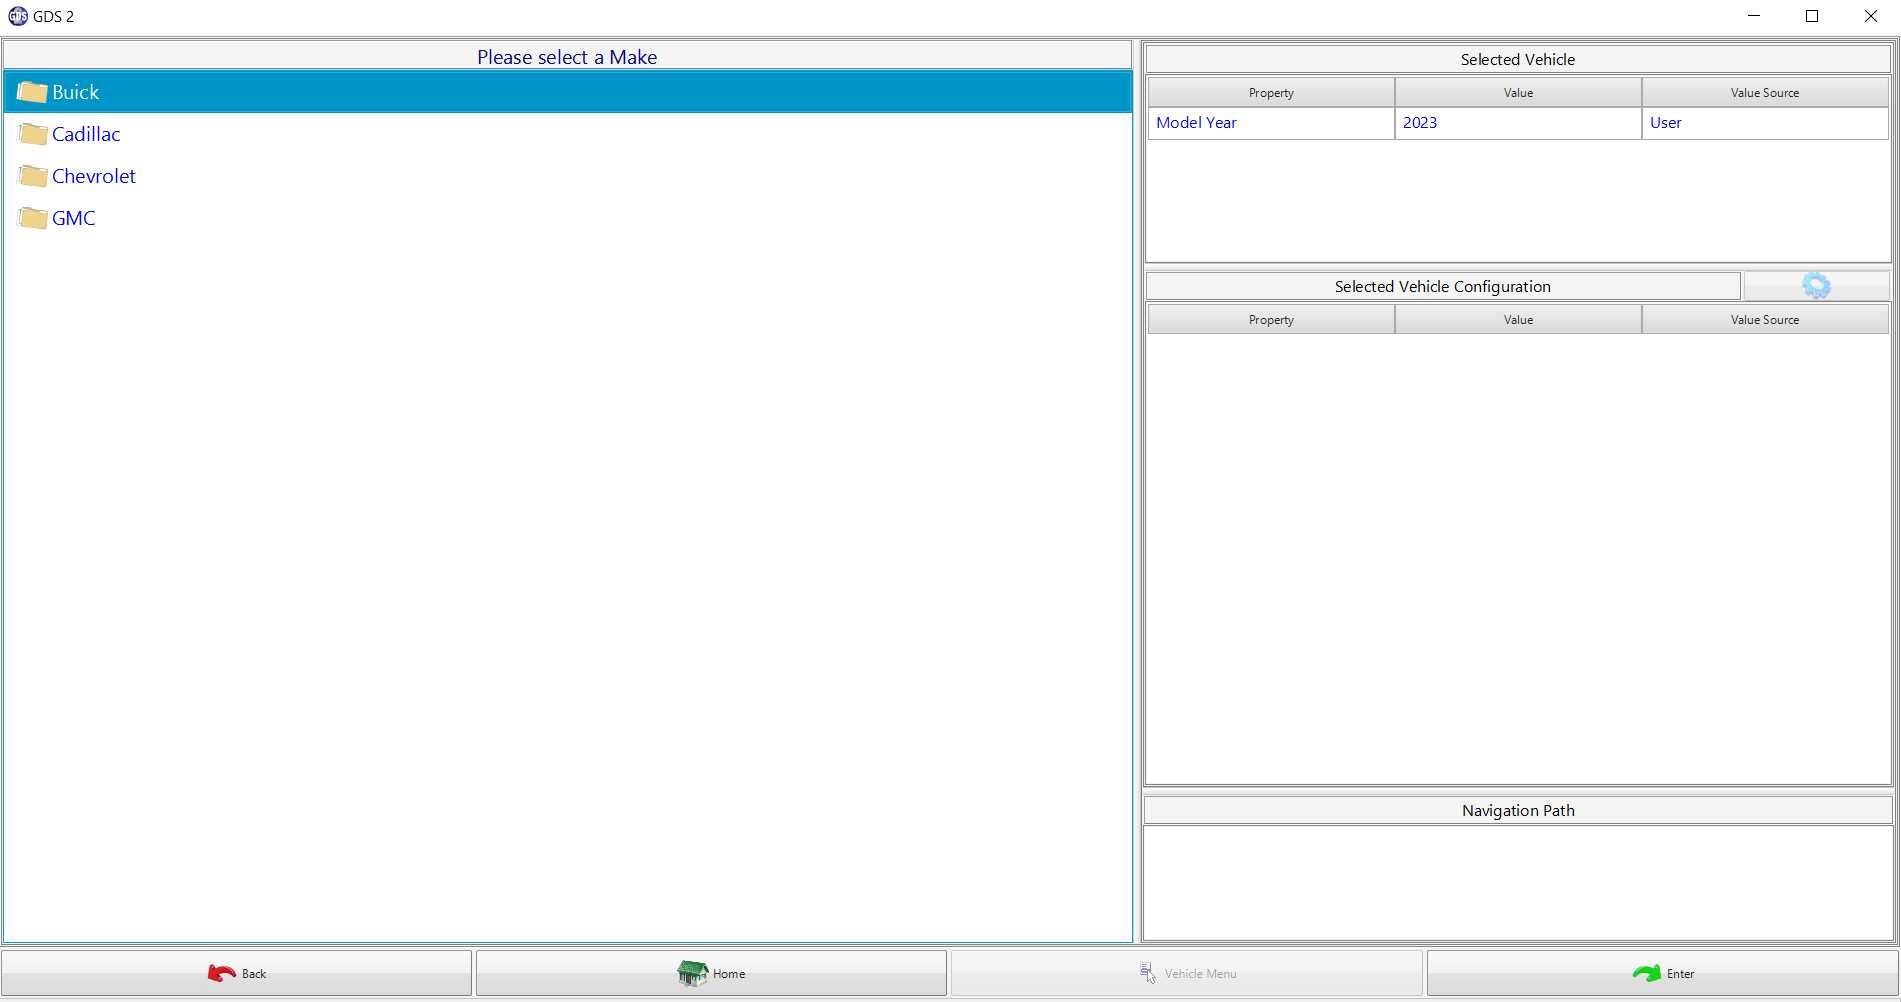
Task: Click Property header in Vehicle Configuration table
Action: [1271, 320]
